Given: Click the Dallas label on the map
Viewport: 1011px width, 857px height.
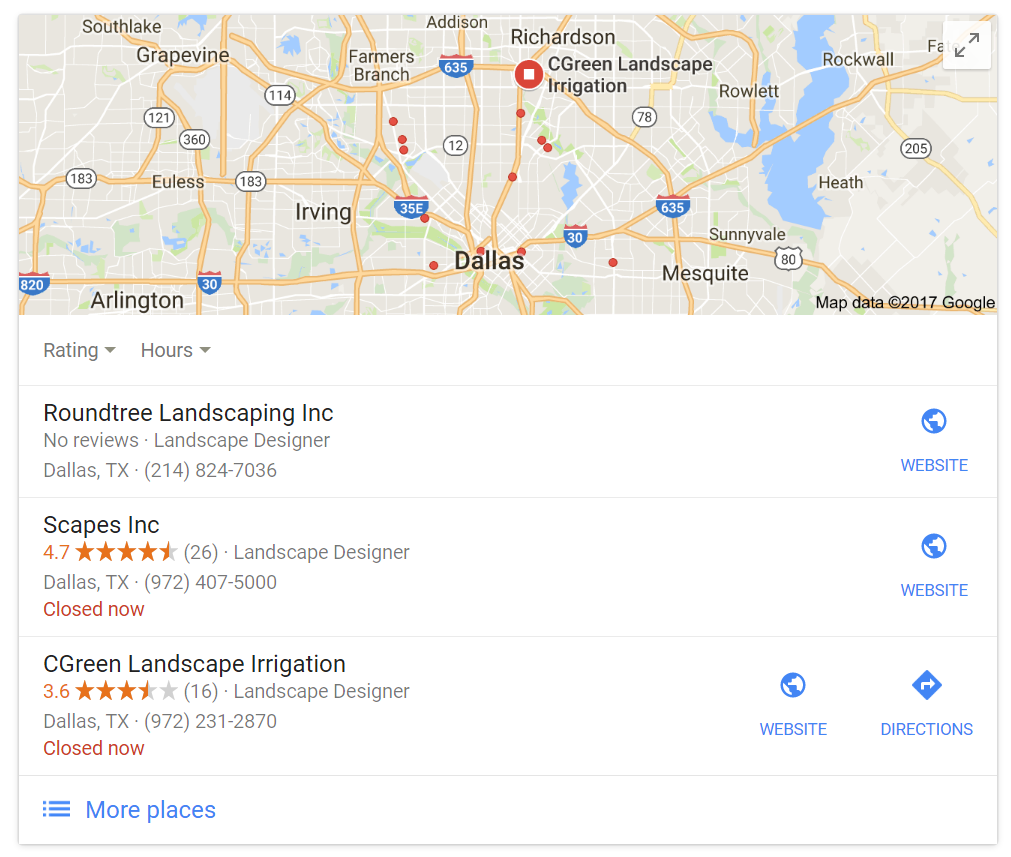Looking at the screenshot, I should [489, 261].
